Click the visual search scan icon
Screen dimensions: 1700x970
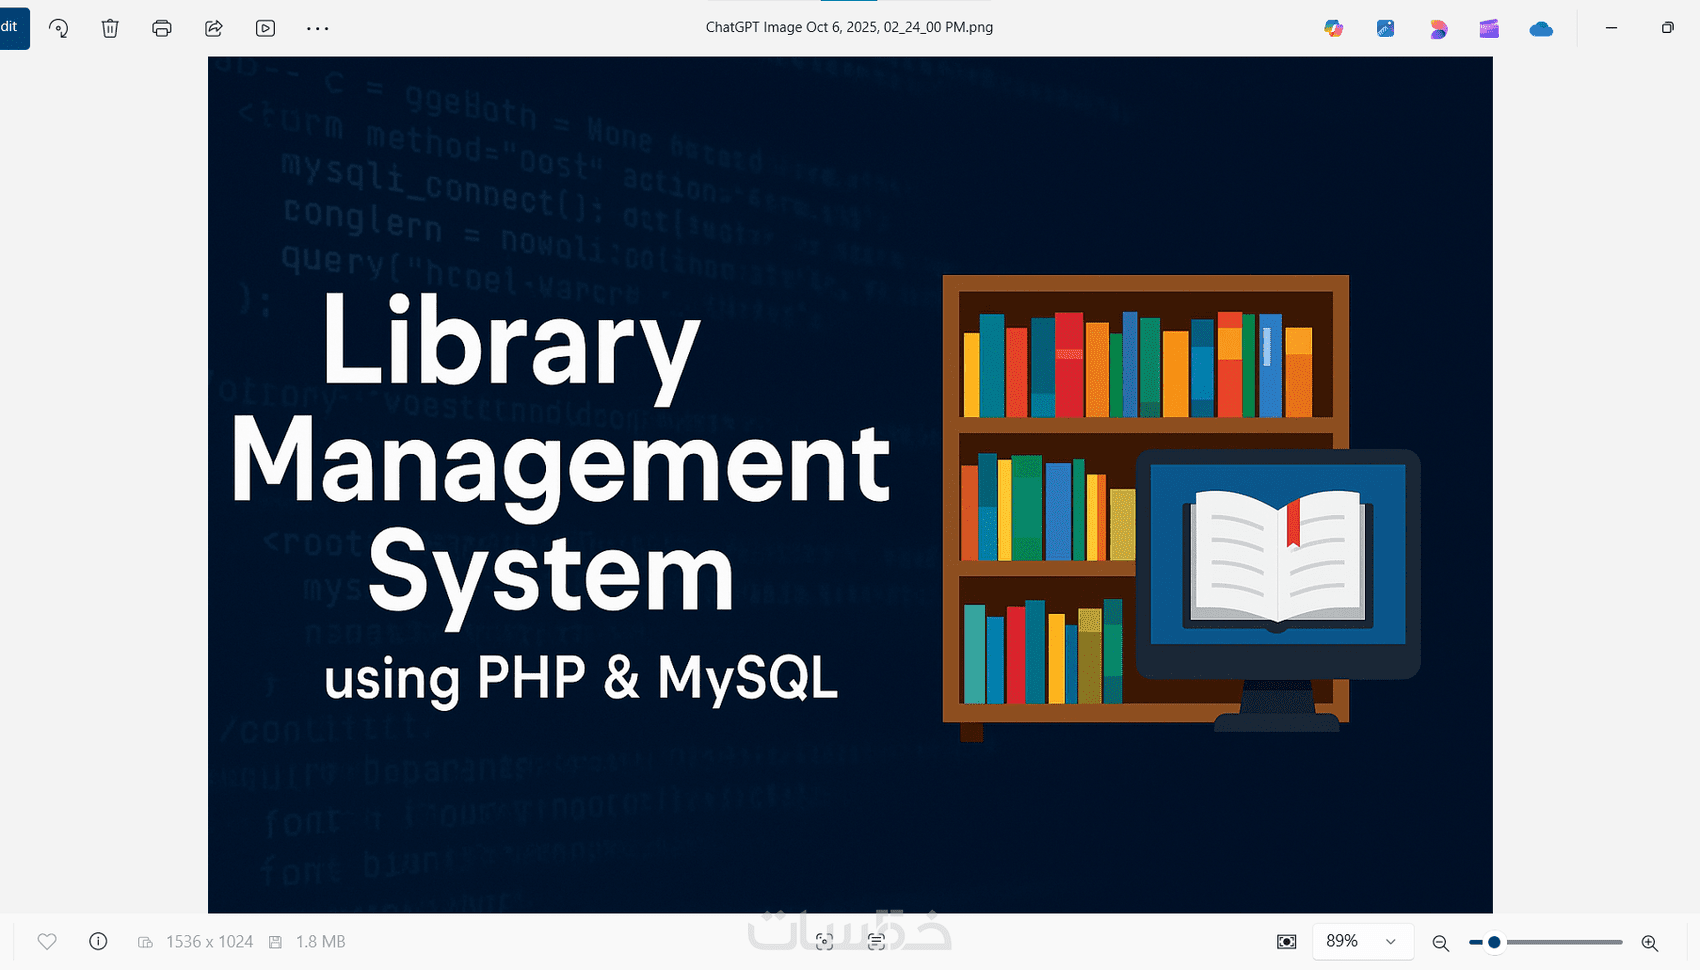(824, 941)
